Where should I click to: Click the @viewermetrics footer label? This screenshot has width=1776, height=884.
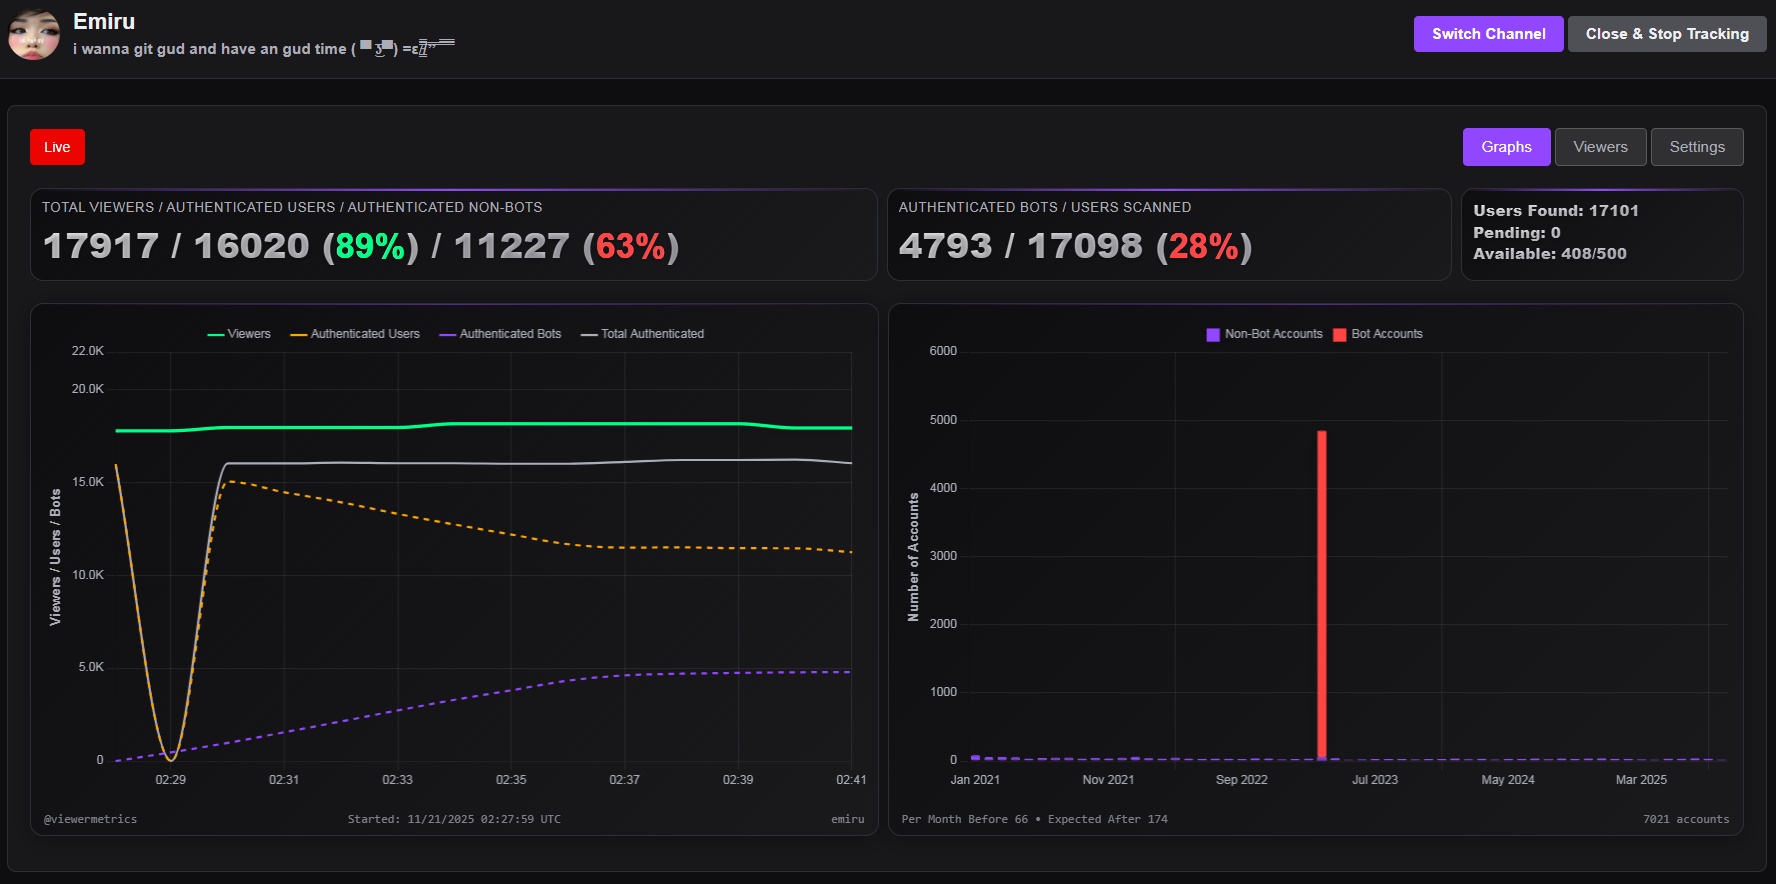point(90,819)
